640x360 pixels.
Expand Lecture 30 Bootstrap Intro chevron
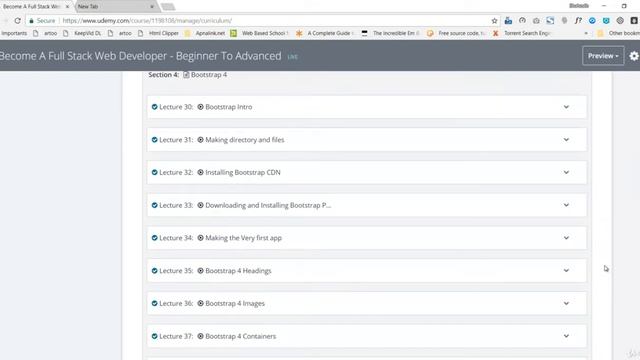pos(566,107)
